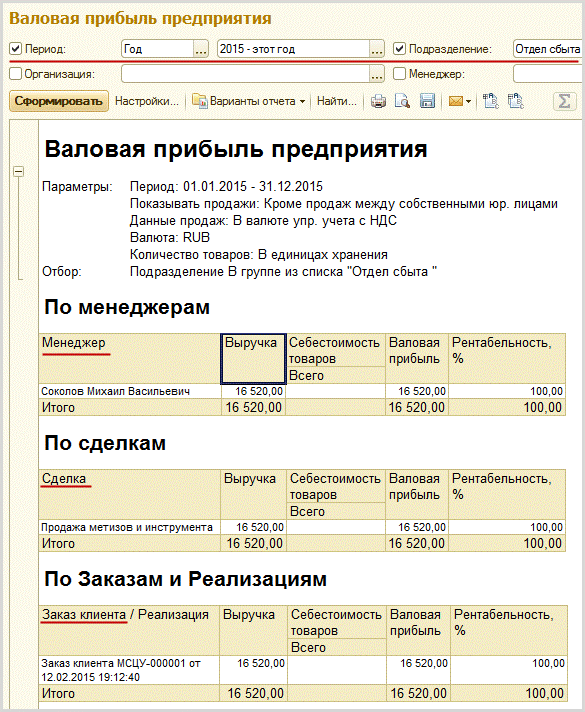Enable the Менеджер checkbox
This screenshot has width=585, height=712.
399,74
